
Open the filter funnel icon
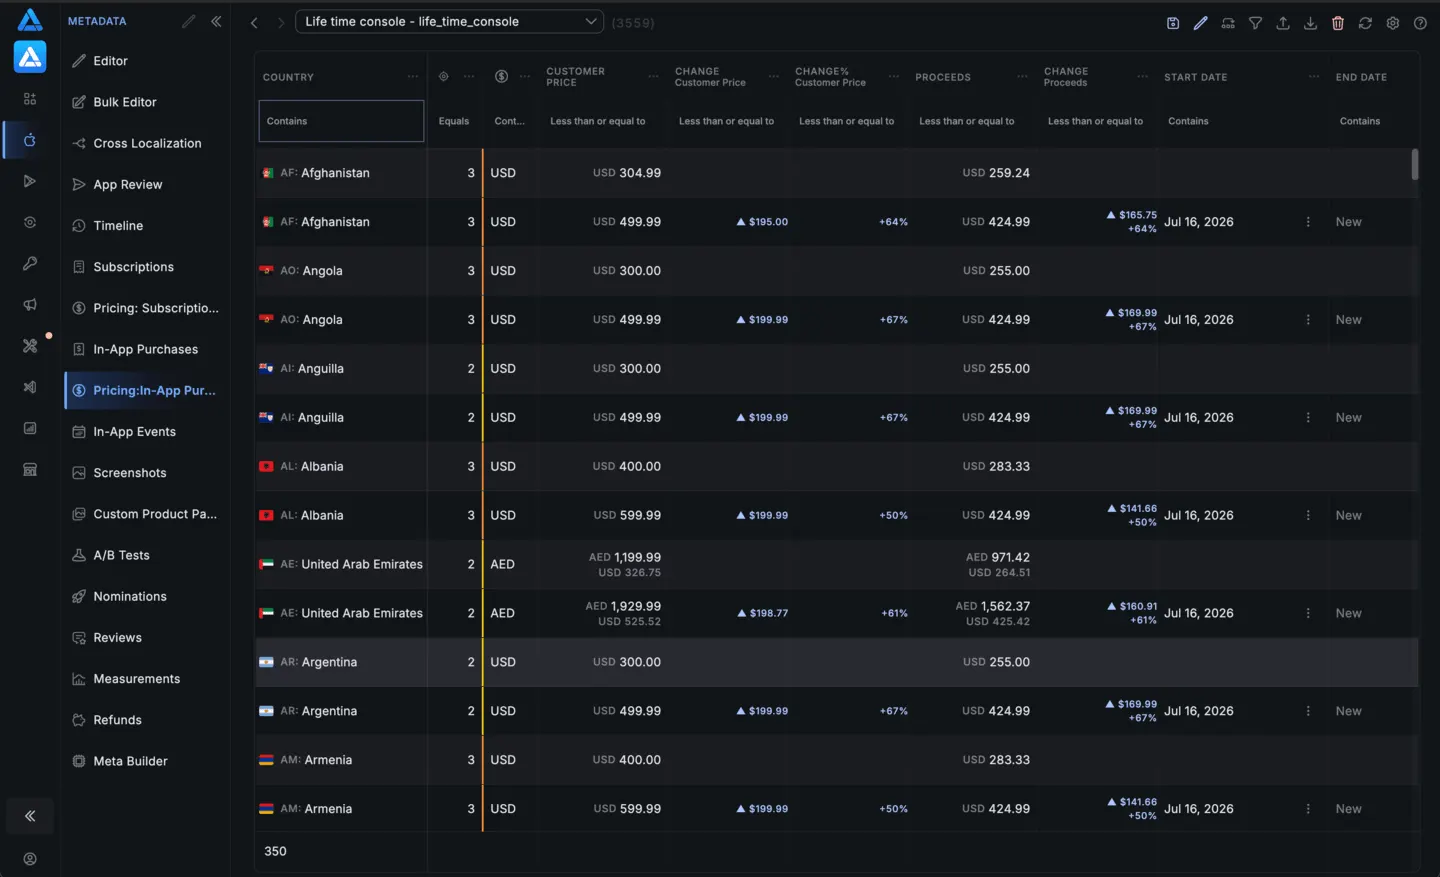coord(1255,23)
